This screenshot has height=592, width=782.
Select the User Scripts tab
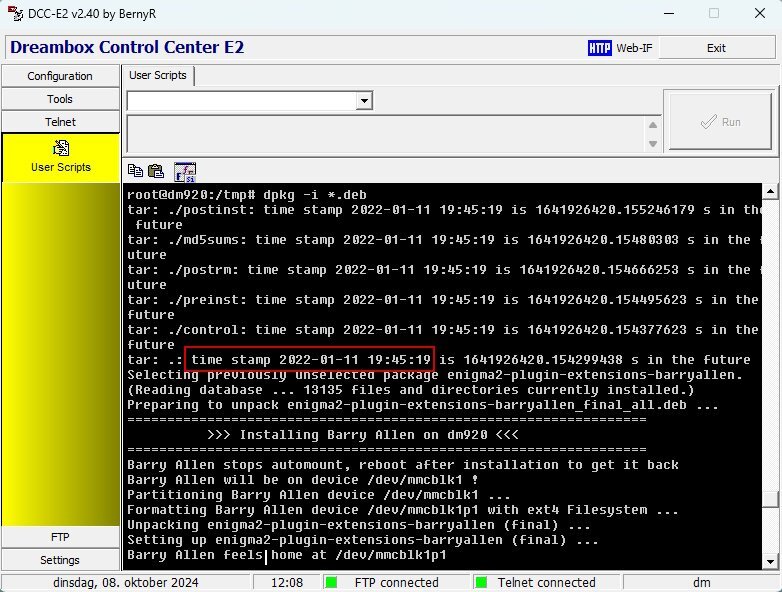point(158,75)
